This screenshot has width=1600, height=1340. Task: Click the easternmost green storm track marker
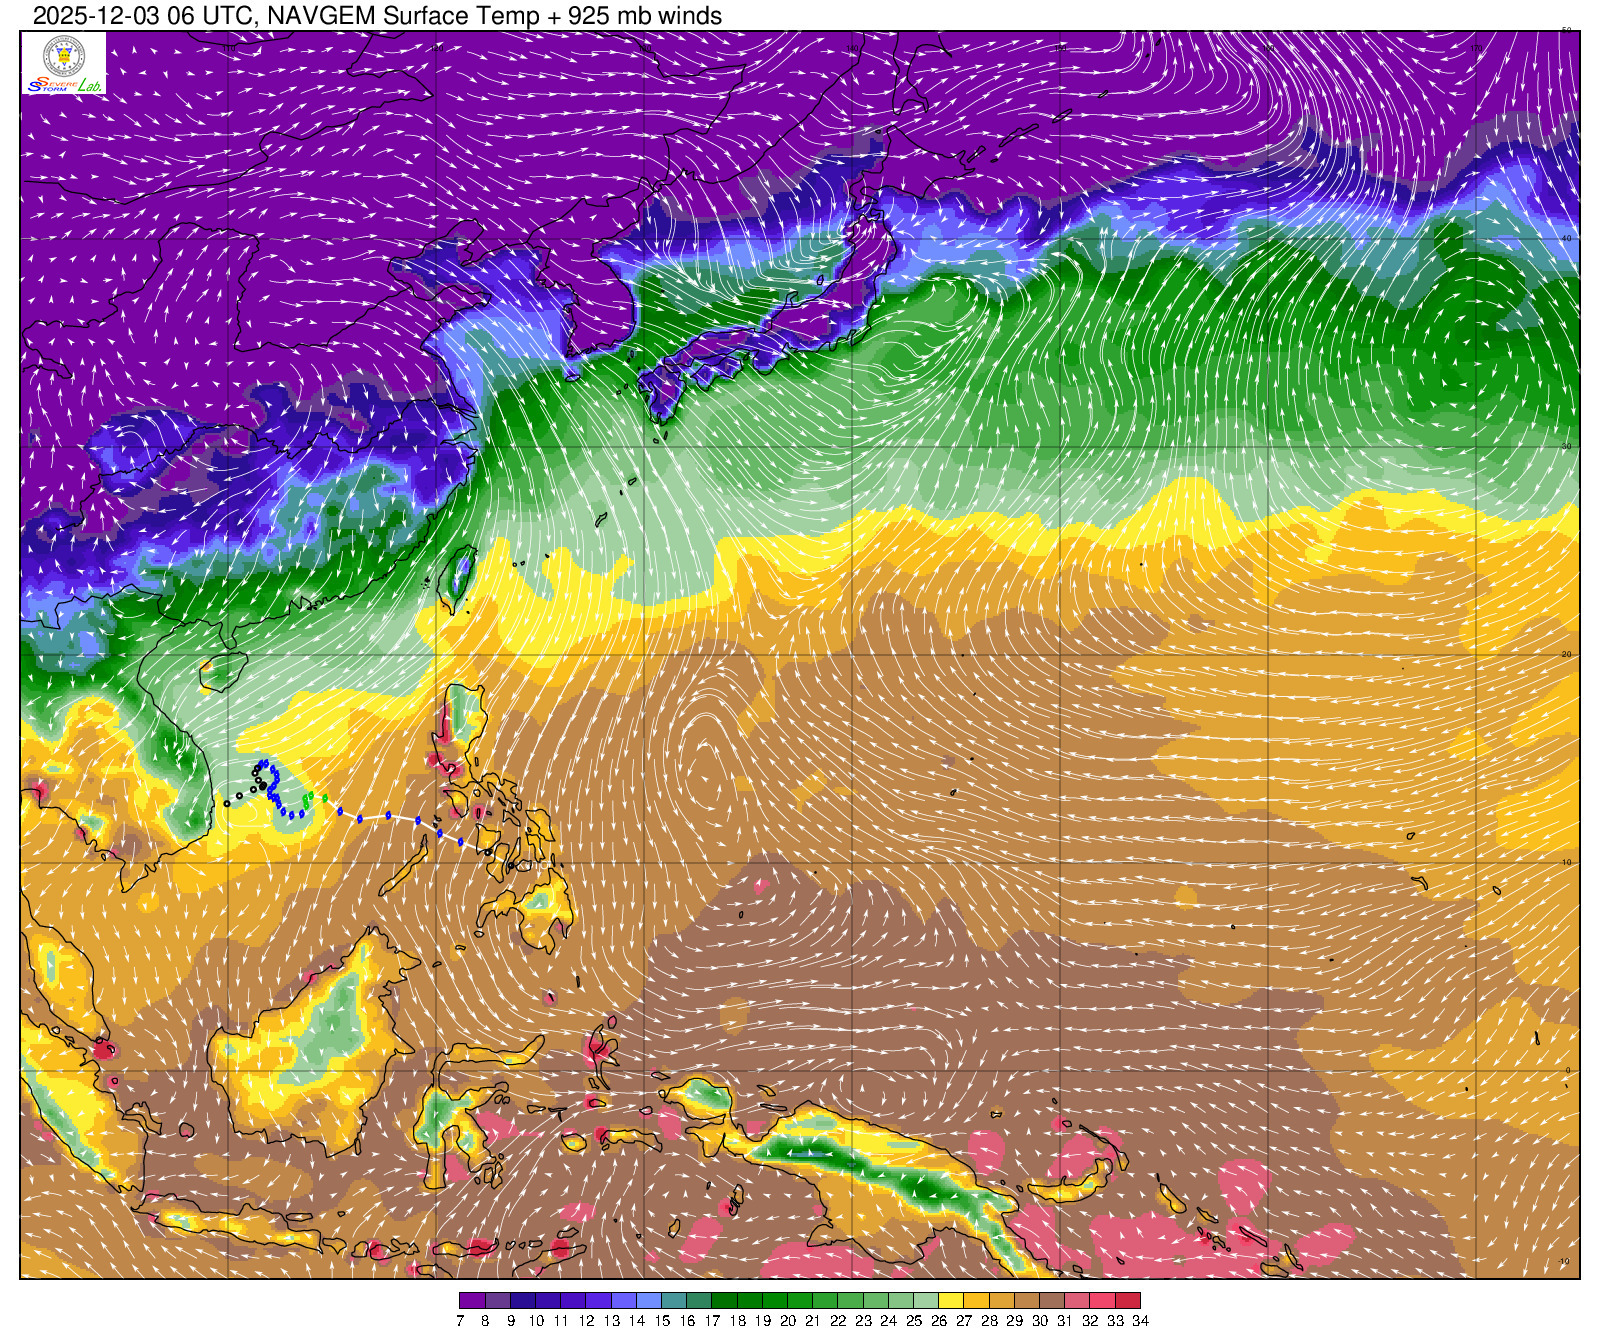[x=325, y=798]
